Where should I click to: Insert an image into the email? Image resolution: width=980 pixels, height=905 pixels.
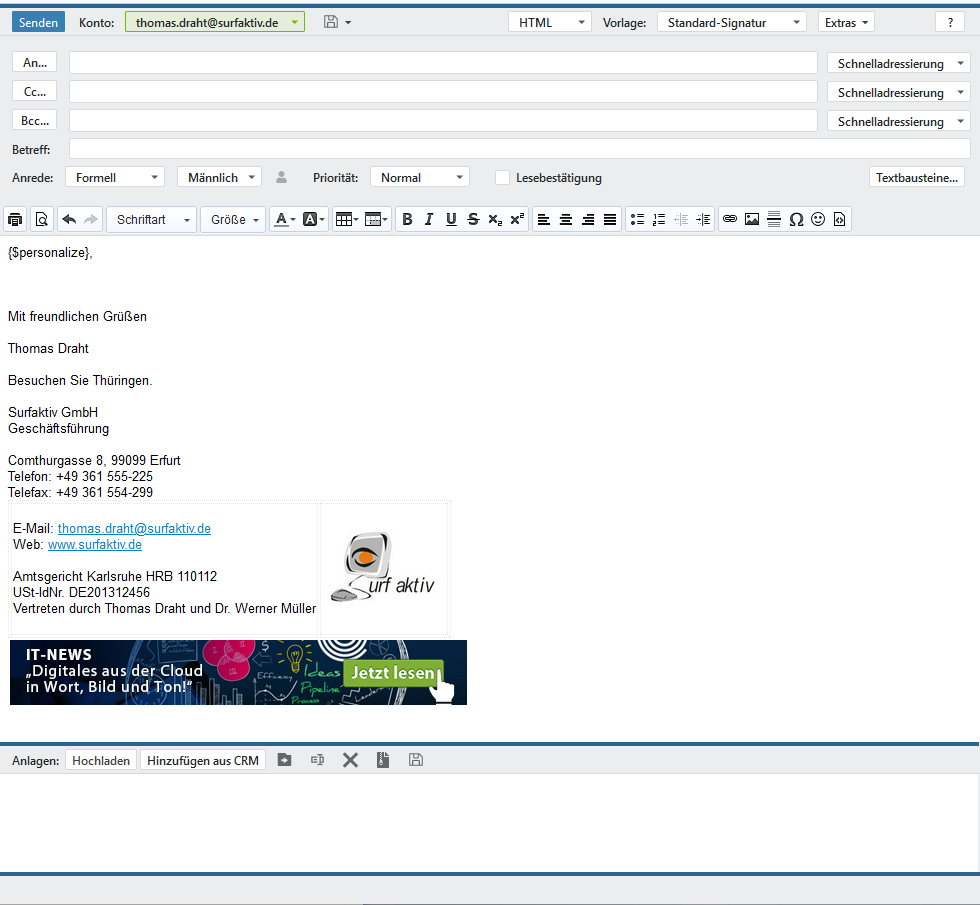tap(752, 219)
